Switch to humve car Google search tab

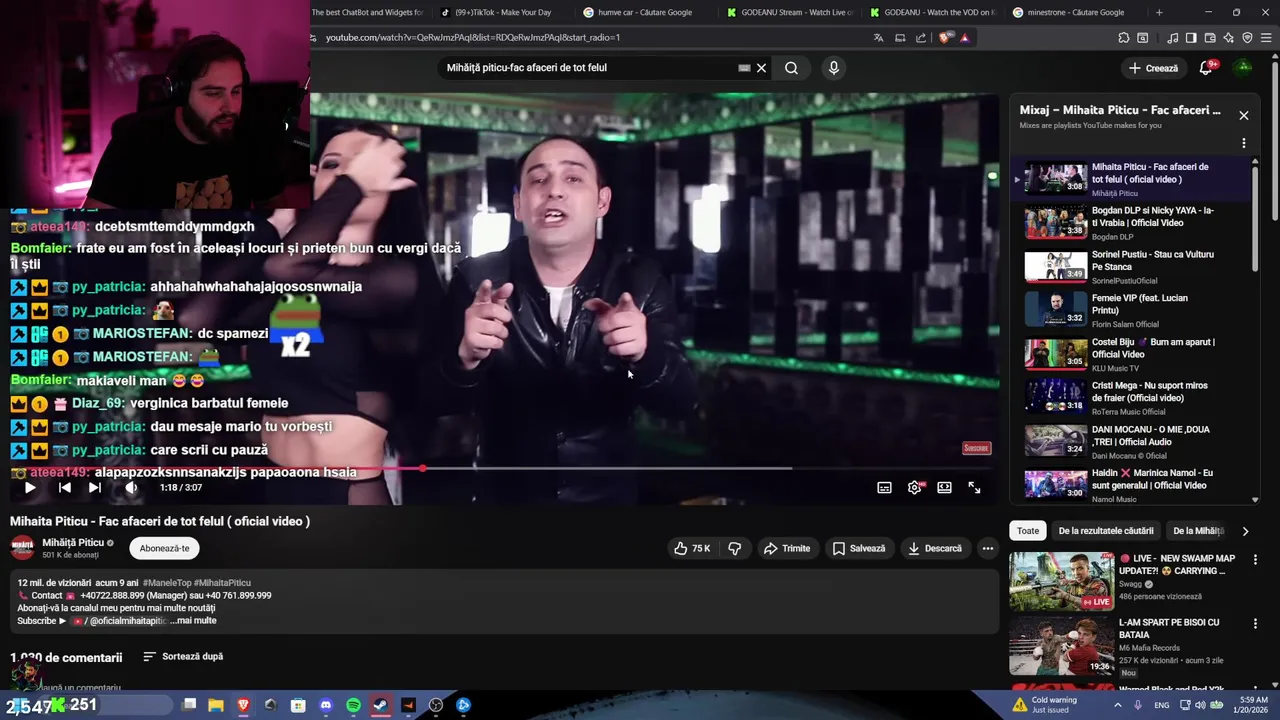pos(645,12)
